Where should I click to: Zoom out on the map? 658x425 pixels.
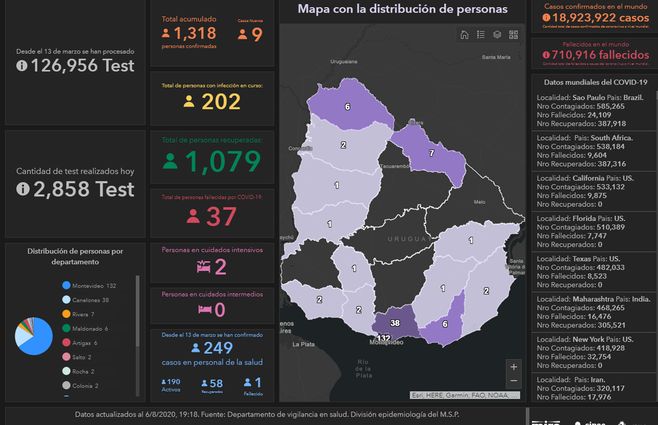513,381
